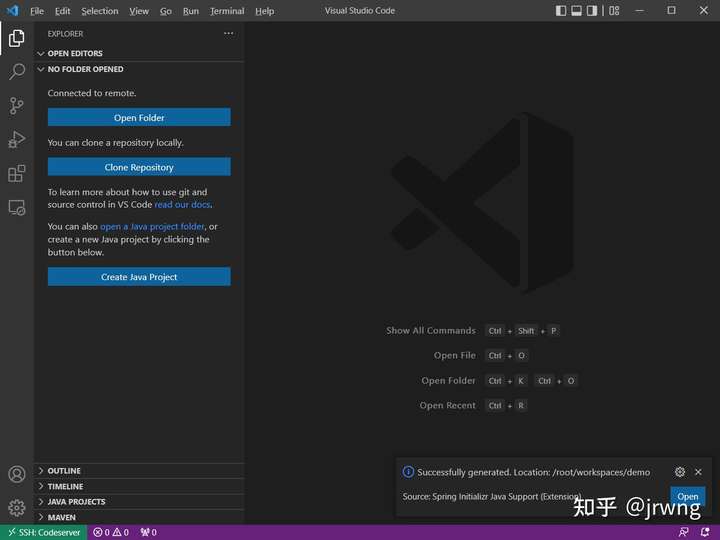
Task: Collapse the Open Editors section
Action: (140, 53)
